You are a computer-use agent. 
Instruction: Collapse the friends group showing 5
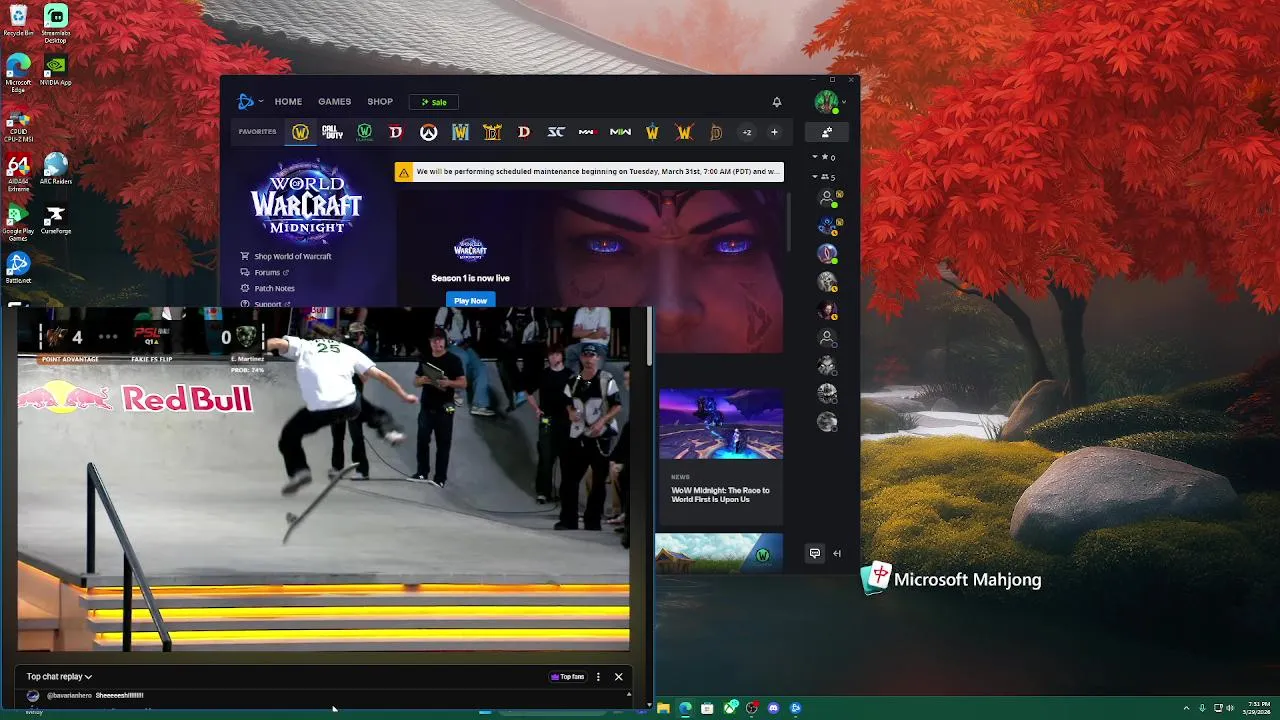tap(825, 177)
